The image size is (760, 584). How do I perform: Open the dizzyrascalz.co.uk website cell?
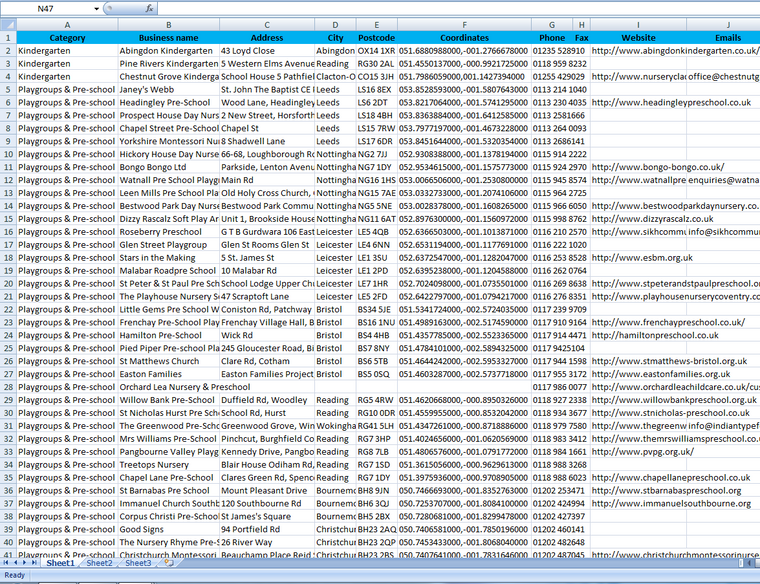click(x=652, y=219)
